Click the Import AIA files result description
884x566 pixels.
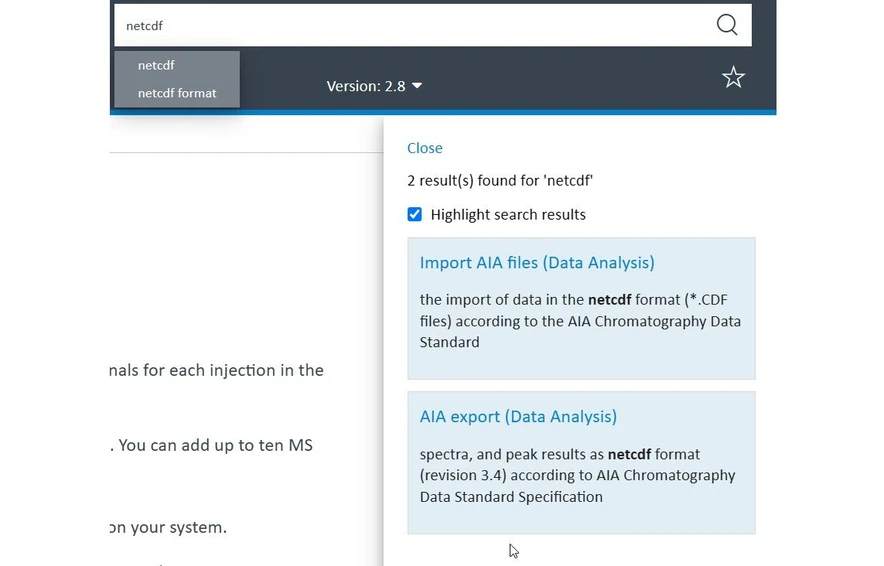click(x=580, y=321)
